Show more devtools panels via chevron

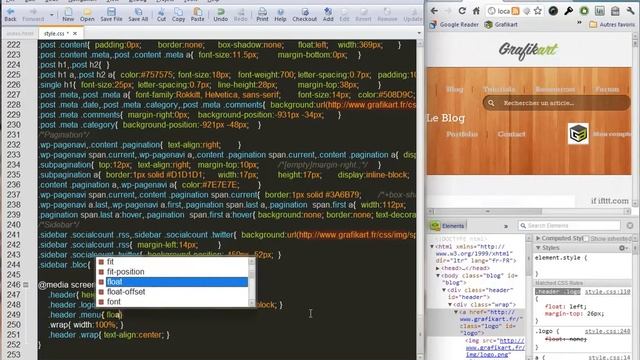tap(506, 226)
